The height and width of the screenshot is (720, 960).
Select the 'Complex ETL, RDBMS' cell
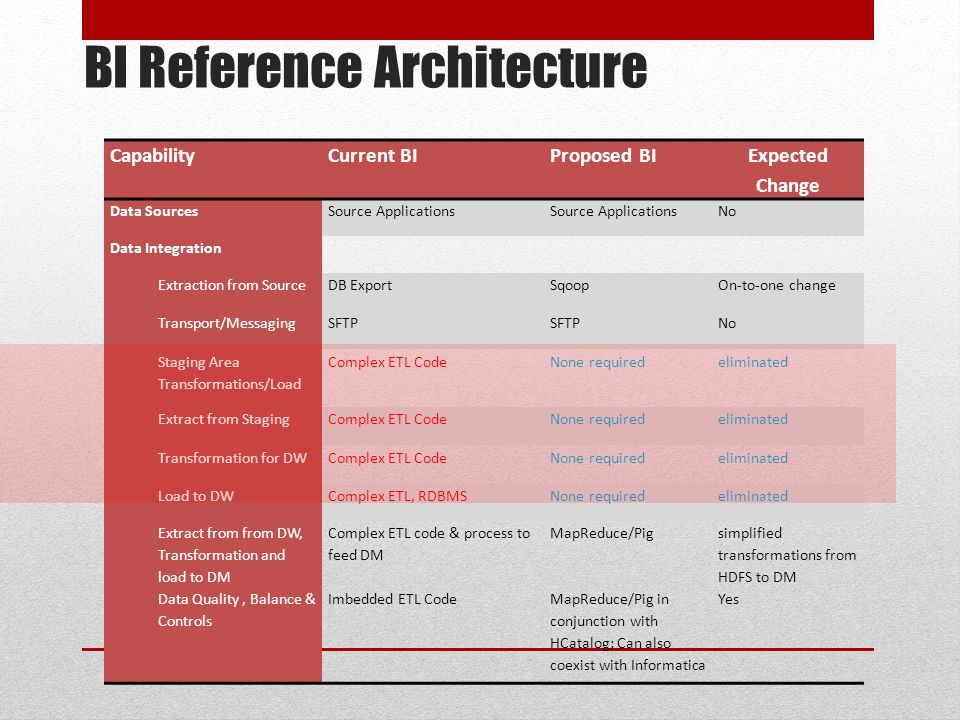coord(397,496)
